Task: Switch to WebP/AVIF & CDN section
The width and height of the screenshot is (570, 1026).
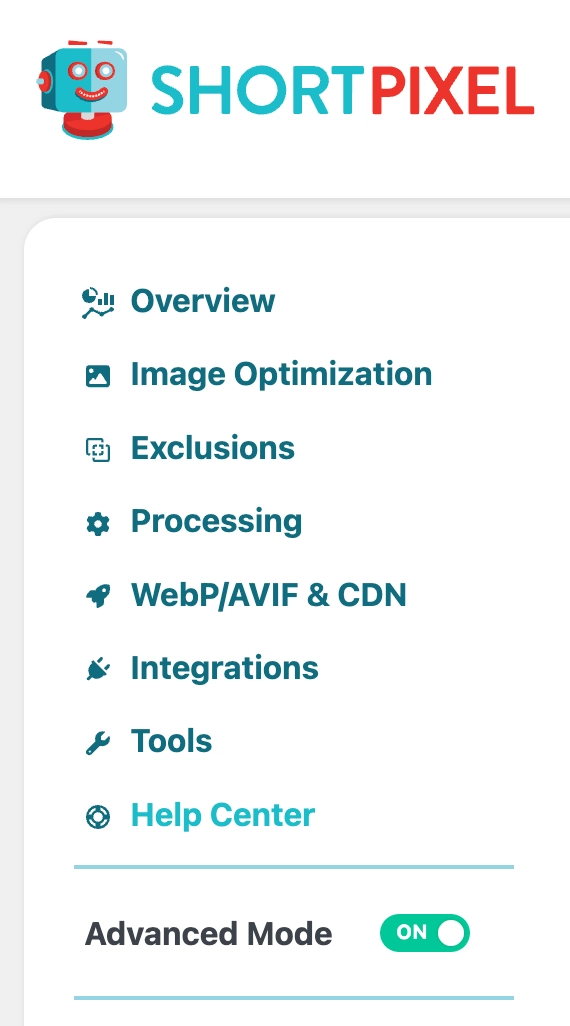Action: [x=268, y=595]
